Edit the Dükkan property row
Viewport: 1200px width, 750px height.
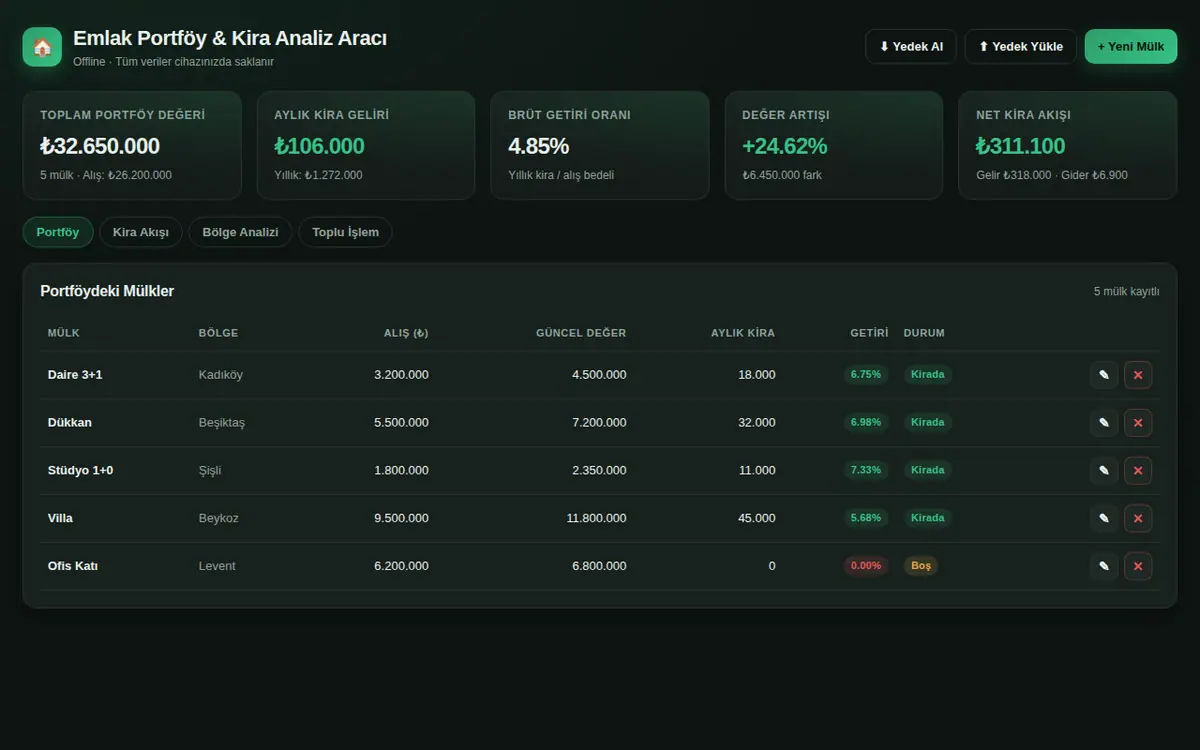click(x=1104, y=423)
